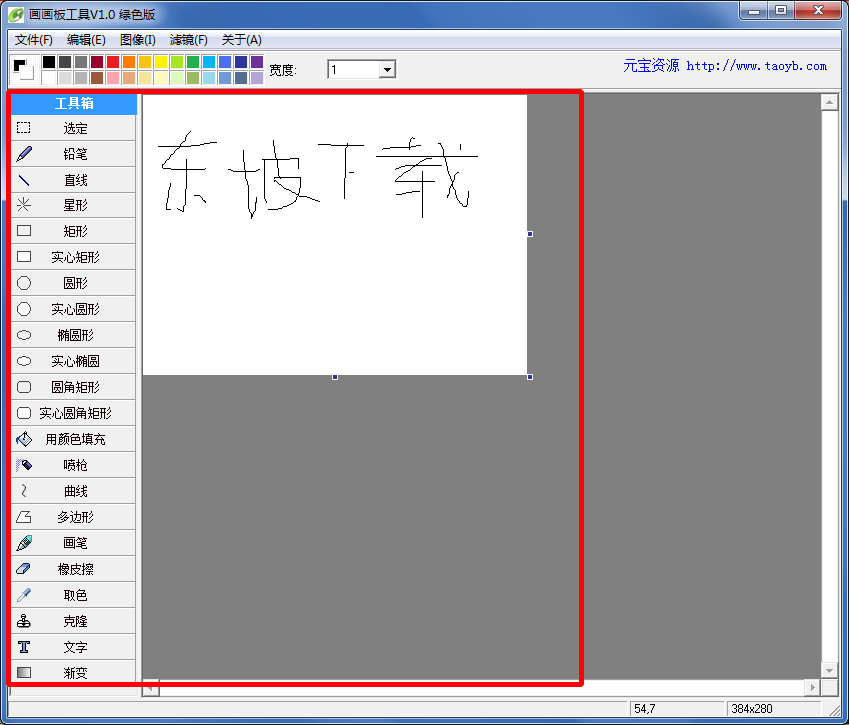The width and height of the screenshot is (849, 725).
Task: Open the 关于(A) menu
Action: [x=241, y=40]
